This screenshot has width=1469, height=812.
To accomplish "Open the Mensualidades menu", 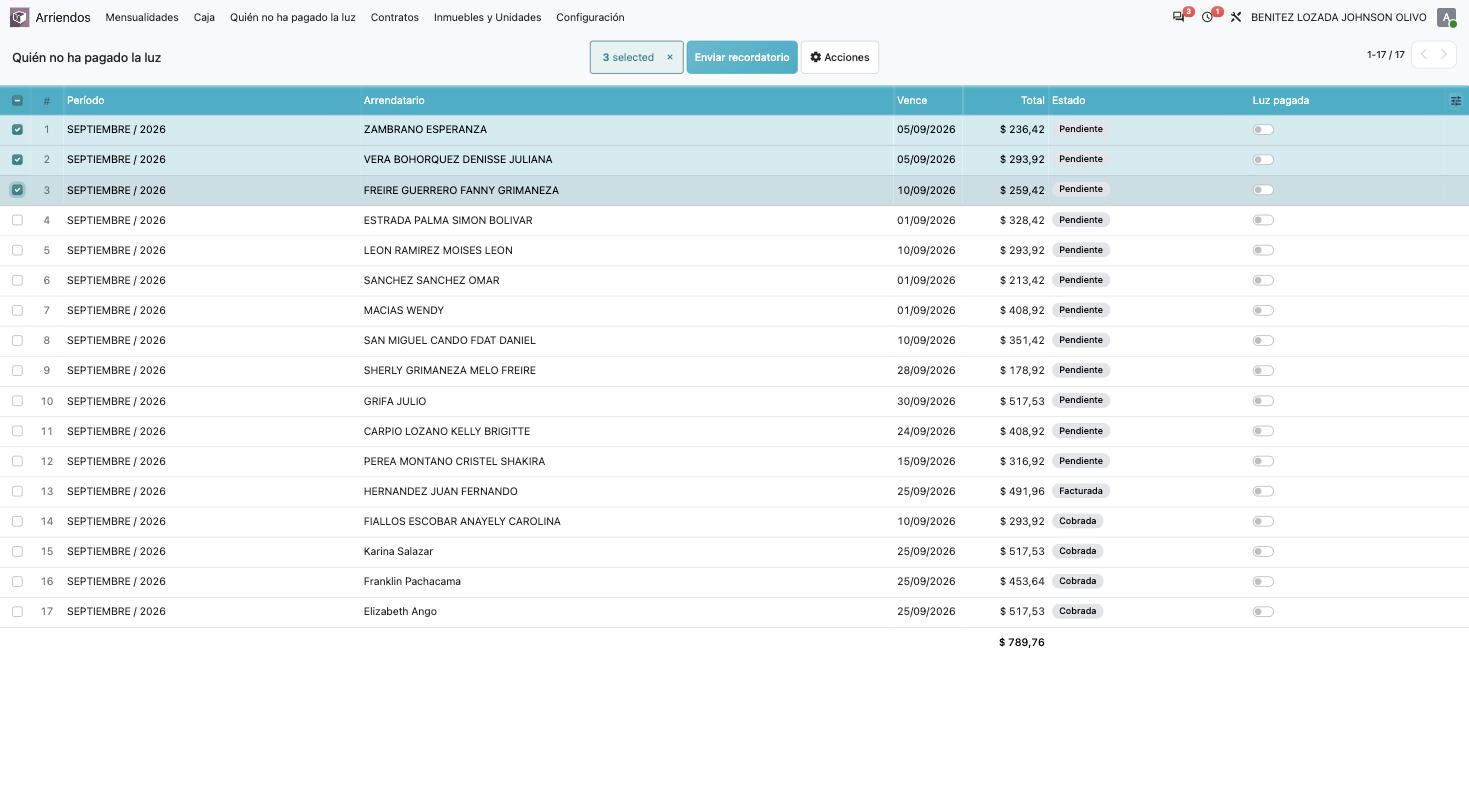I will point(142,17).
